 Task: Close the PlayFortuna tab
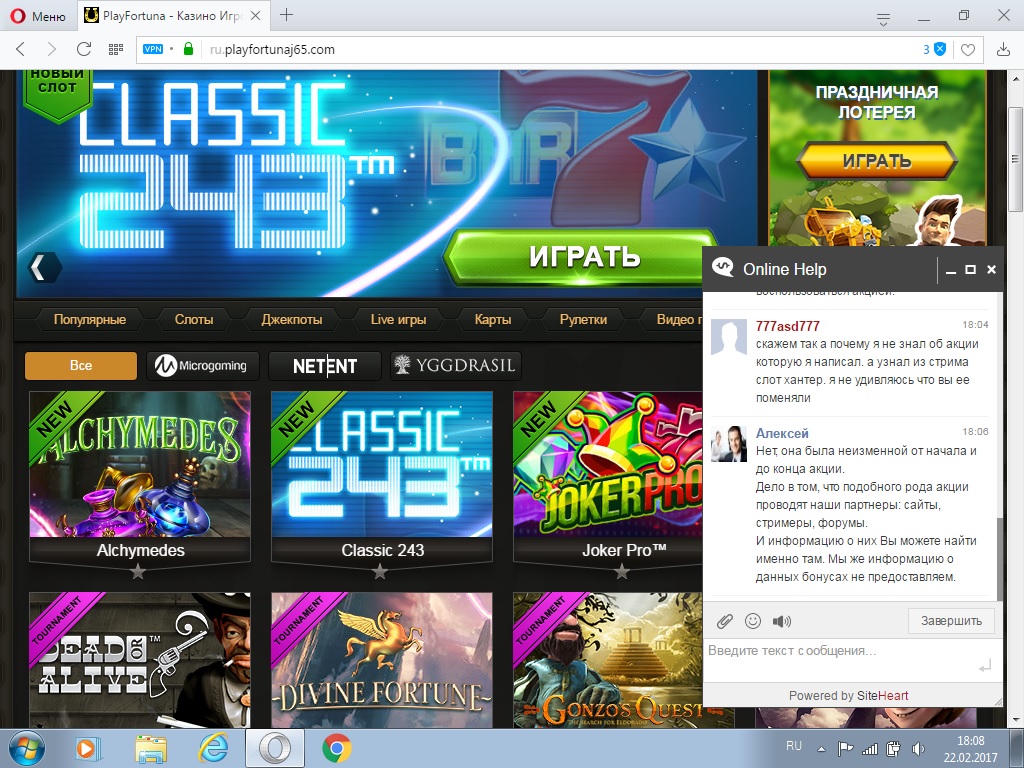click(256, 16)
